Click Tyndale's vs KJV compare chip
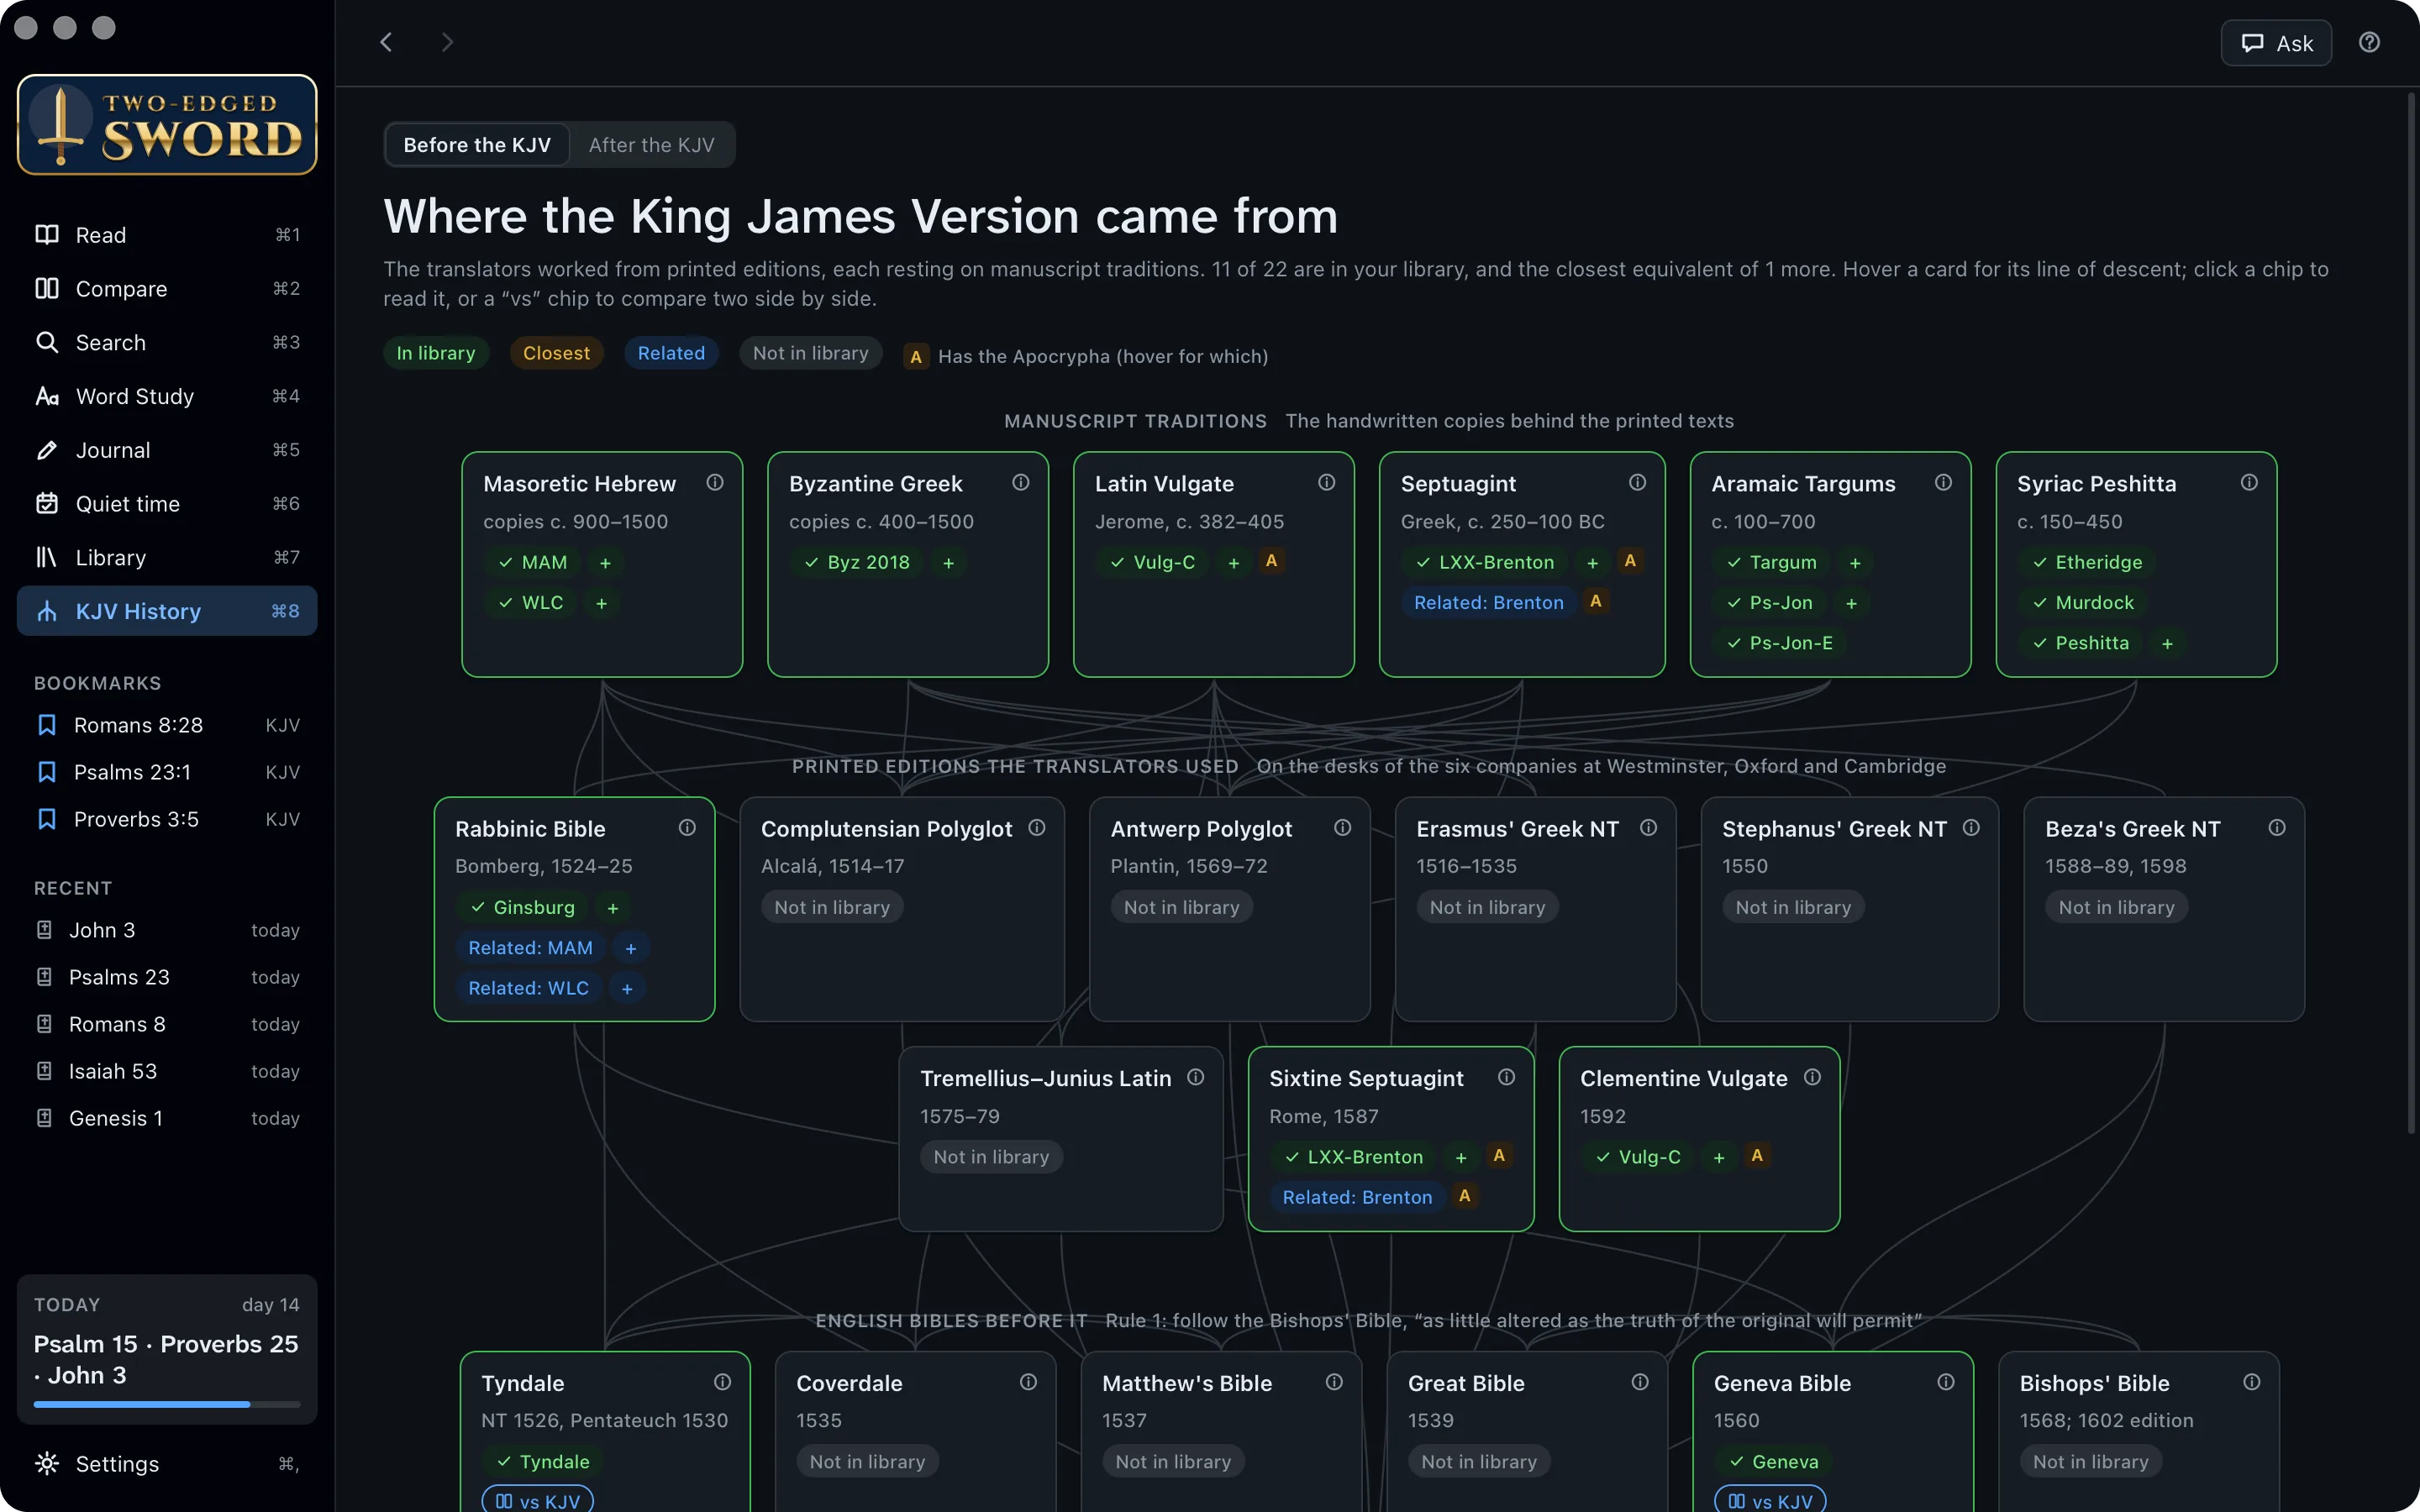The image size is (2420, 1512). pyautogui.click(x=538, y=1500)
